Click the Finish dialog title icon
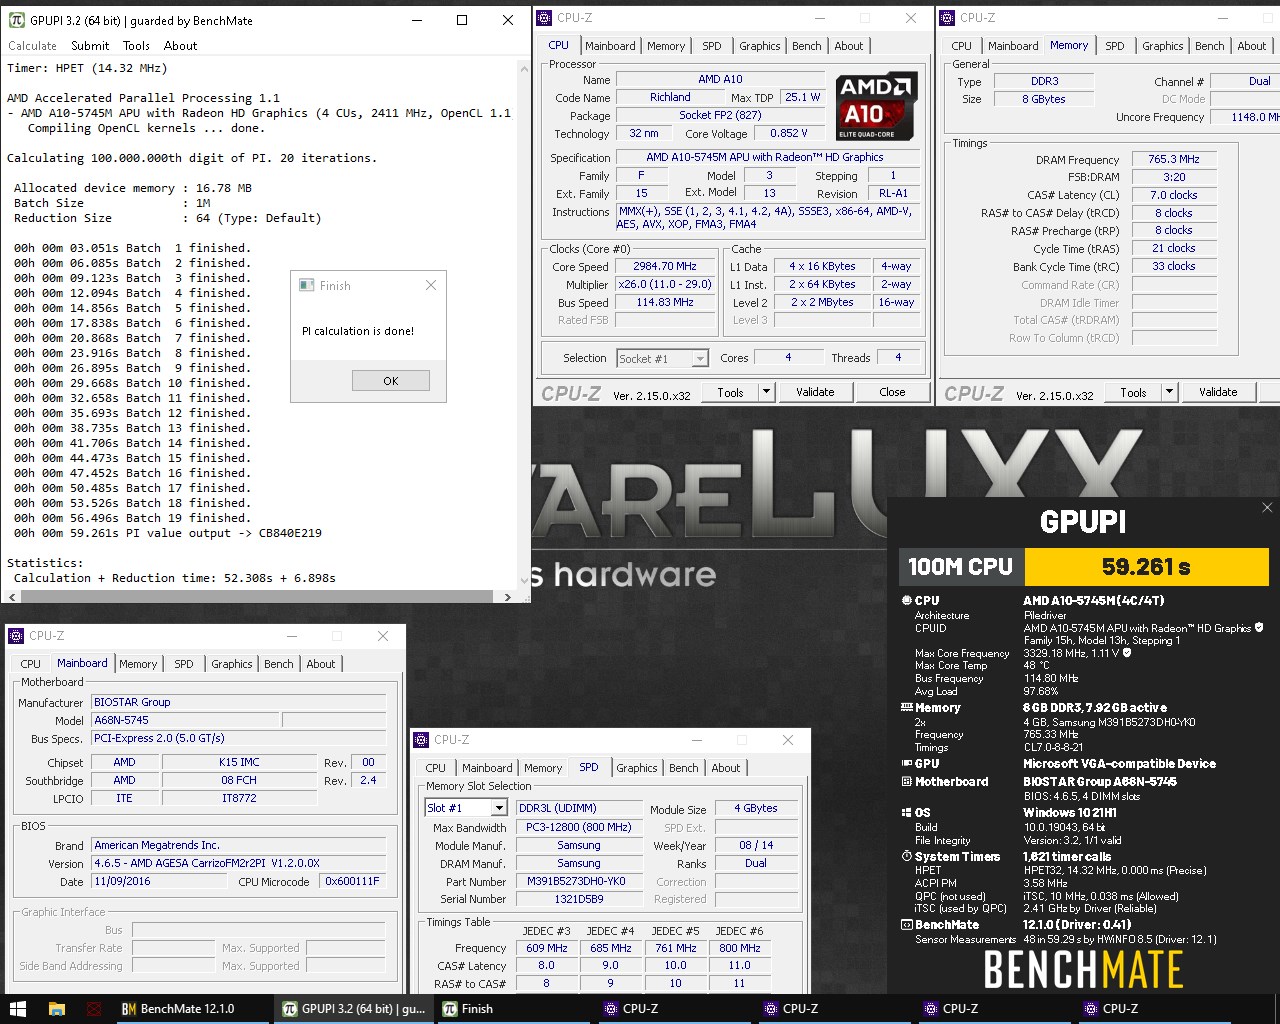1280x1024 pixels. coord(307,285)
